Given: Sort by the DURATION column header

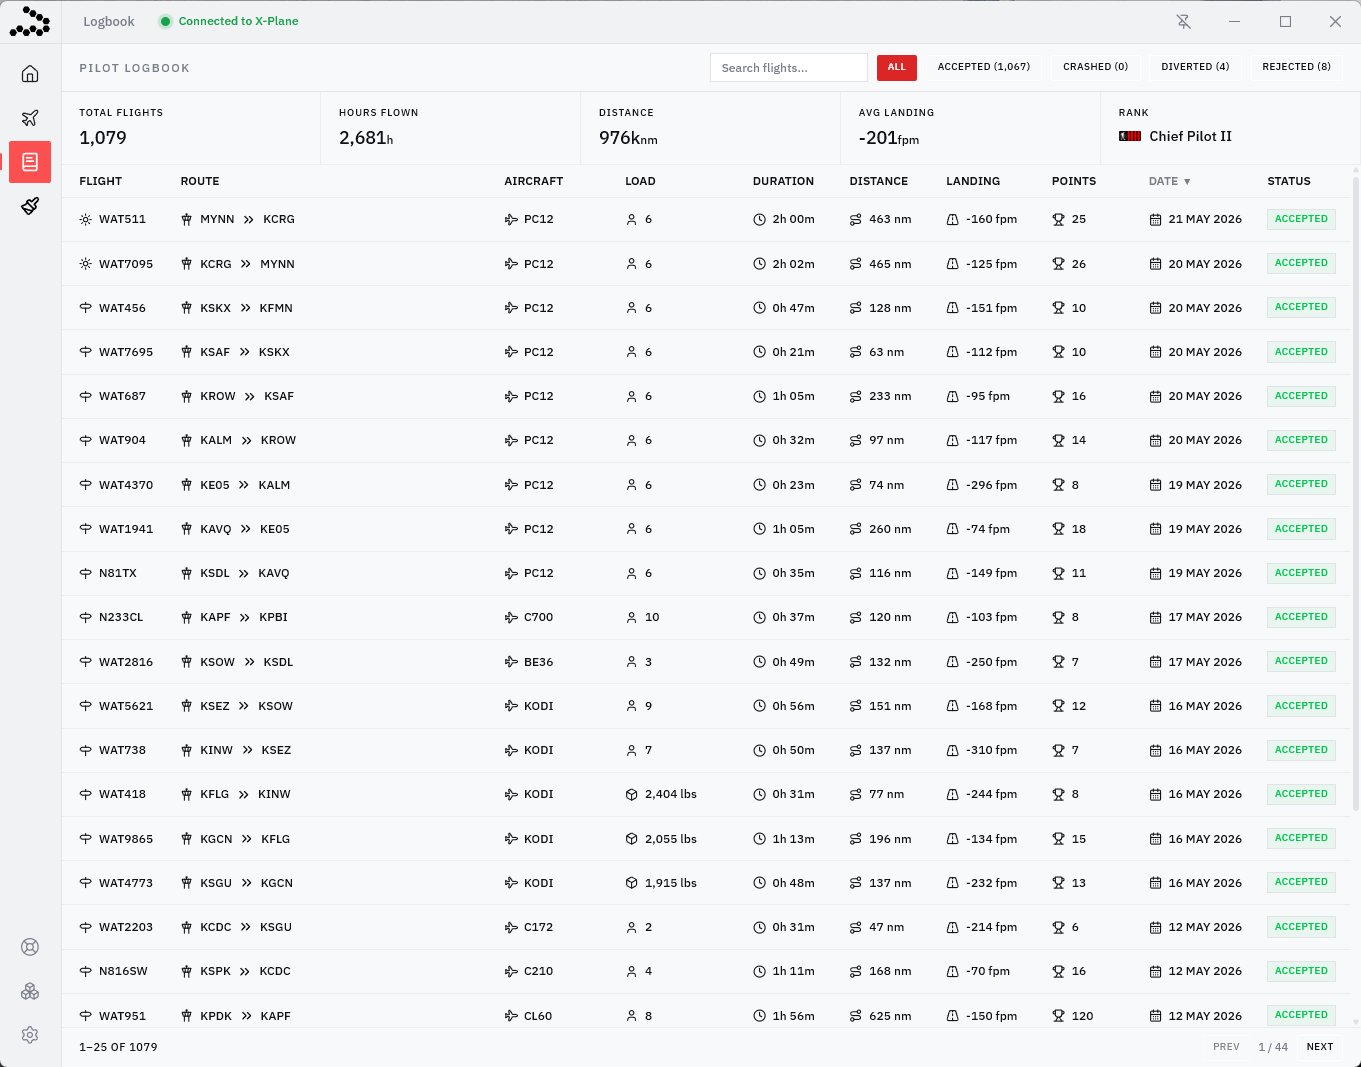Looking at the screenshot, I should [x=783, y=182].
